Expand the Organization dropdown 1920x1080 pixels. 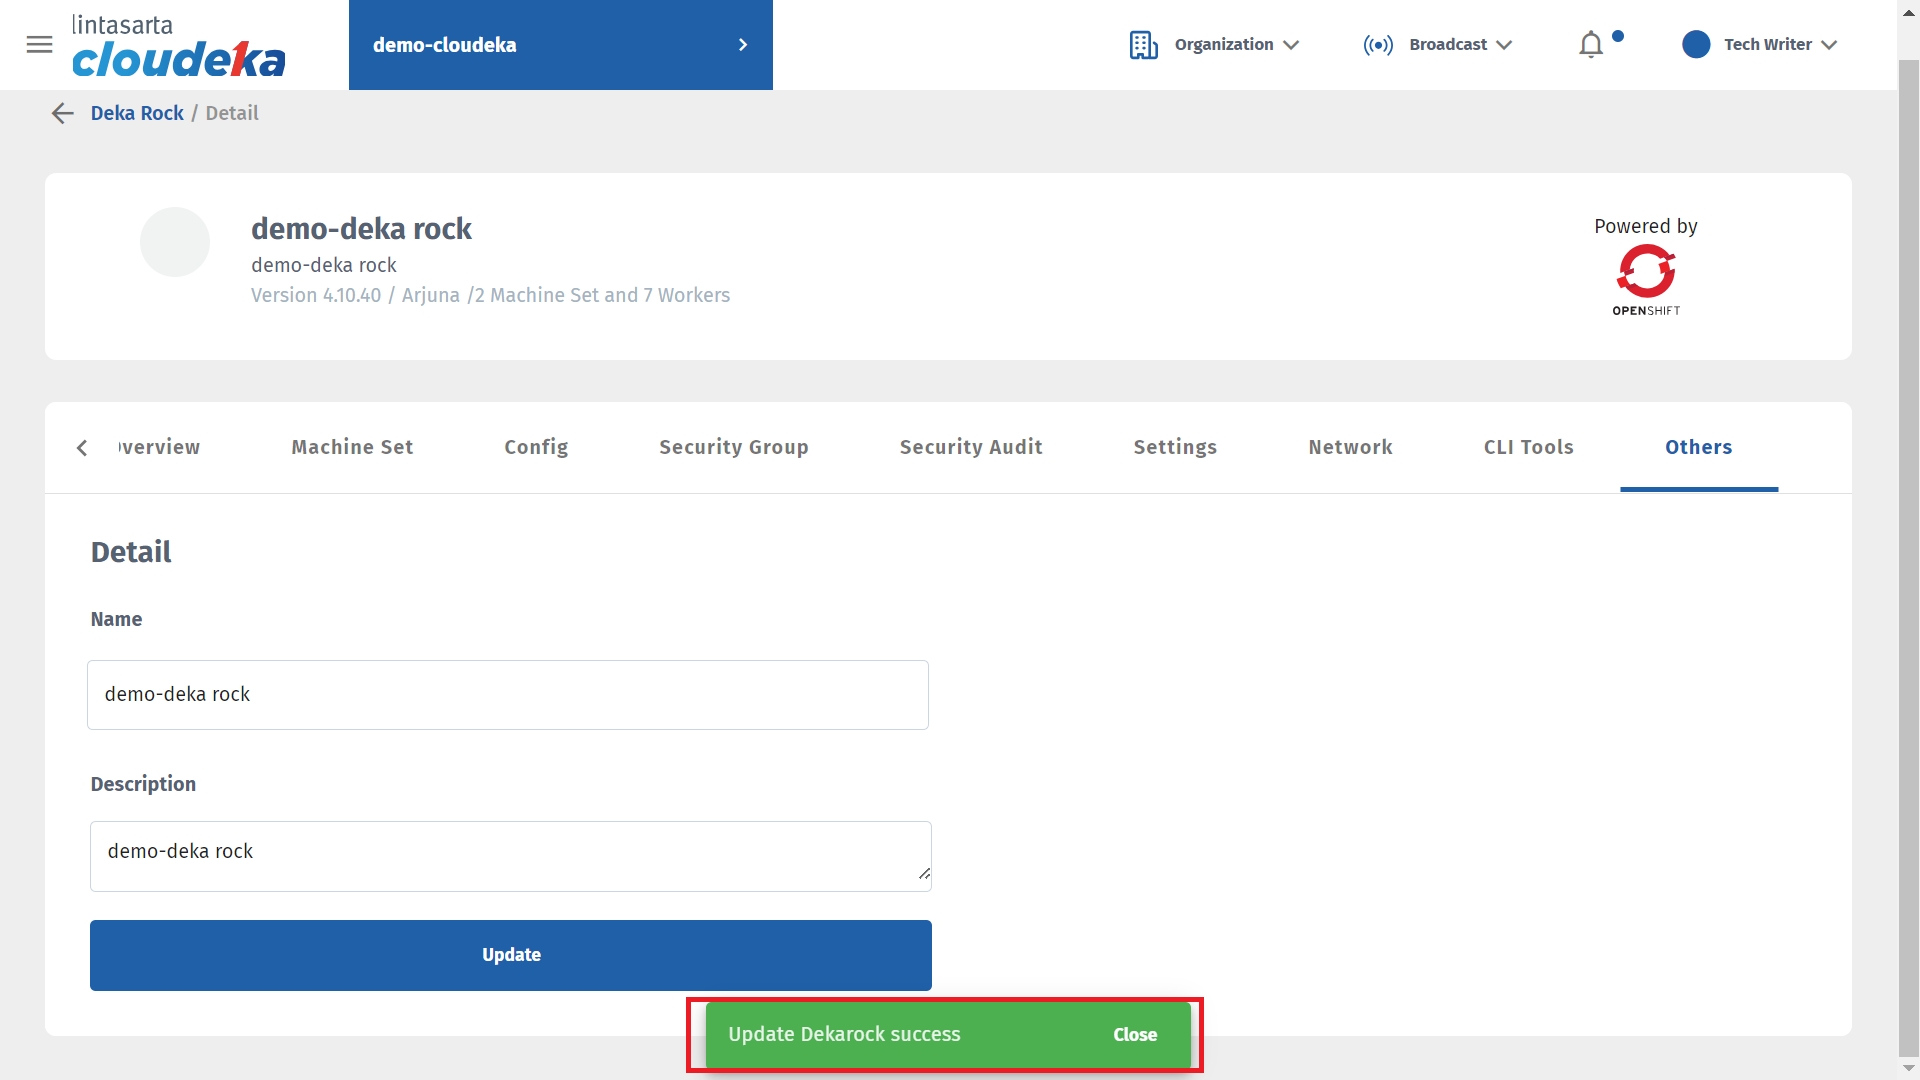tap(1291, 45)
